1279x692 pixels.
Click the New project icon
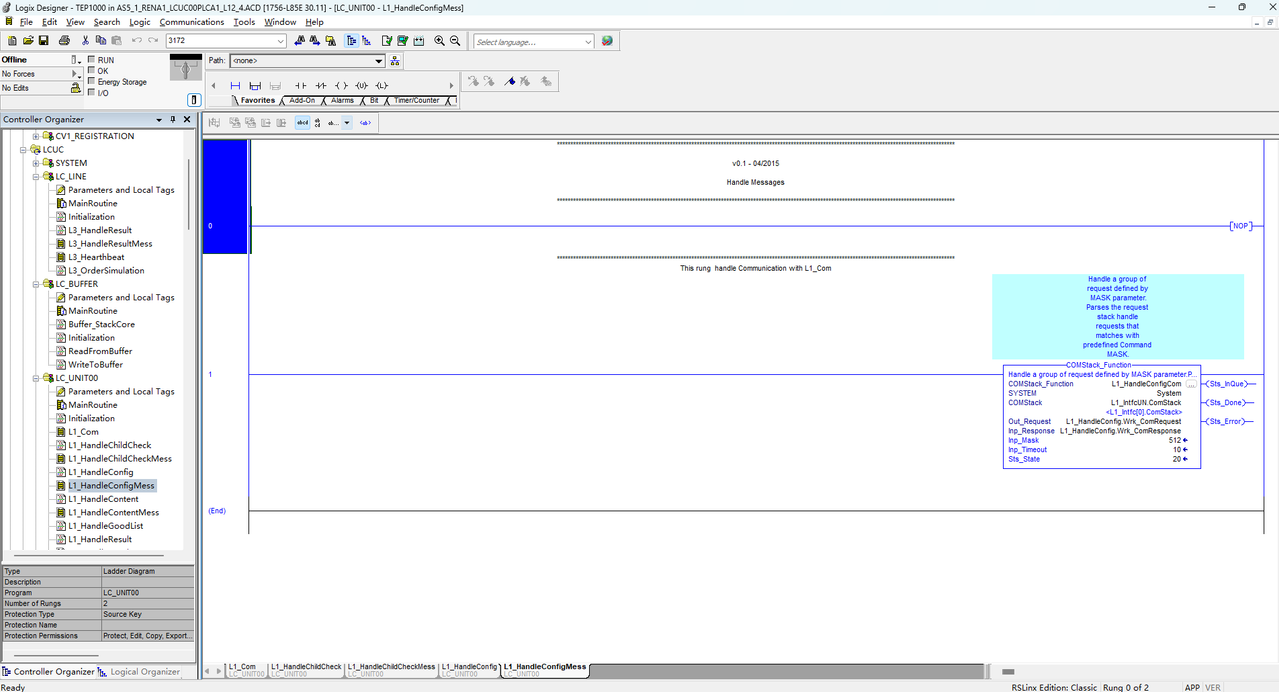[x=12, y=41]
